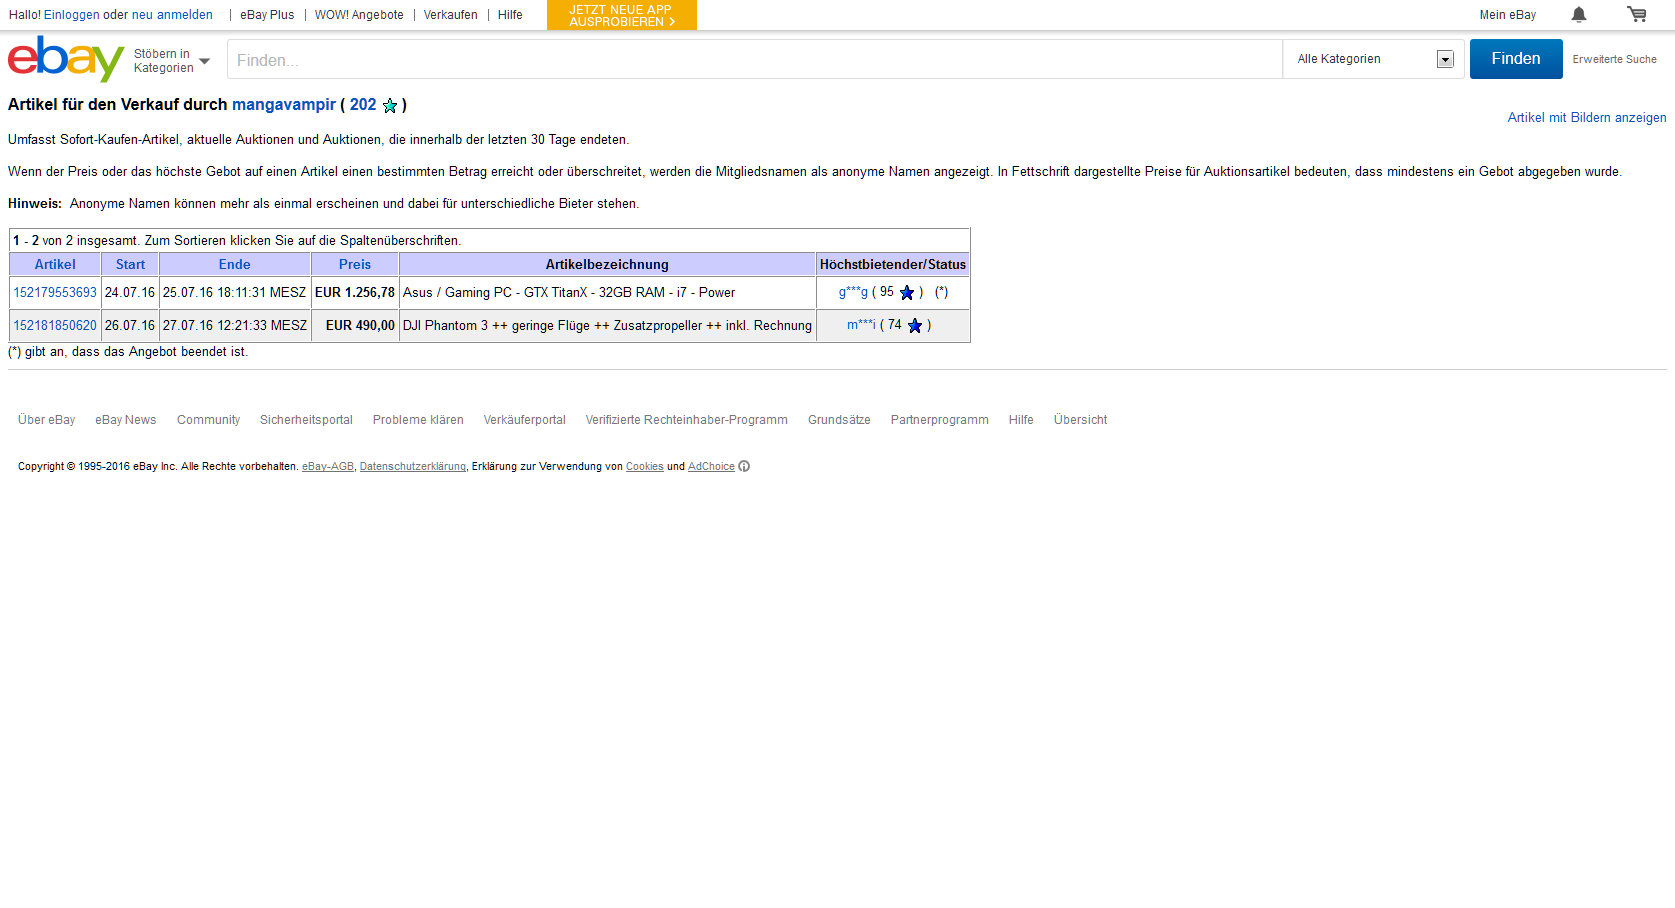Click bidder name m***i

click(x=861, y=324)
